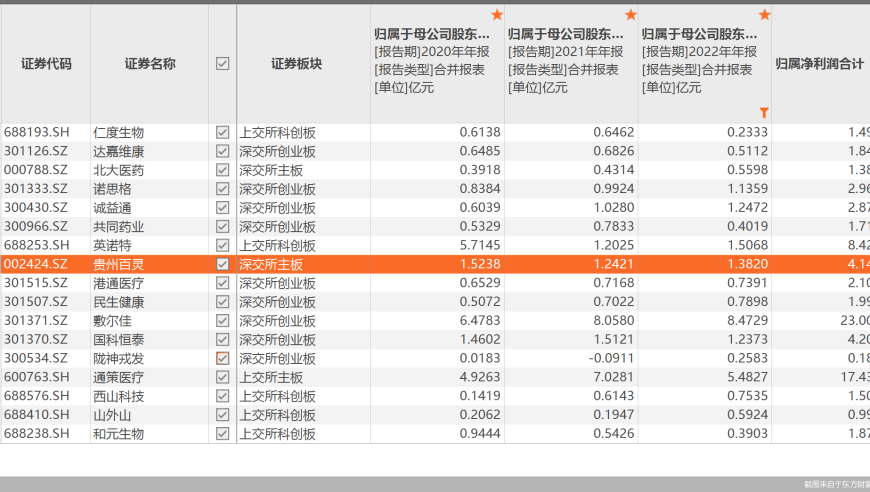Toggle the select-all checkbox in the header
The height and width of the screenshot is (492, 870).
click(x=222, y=64)
